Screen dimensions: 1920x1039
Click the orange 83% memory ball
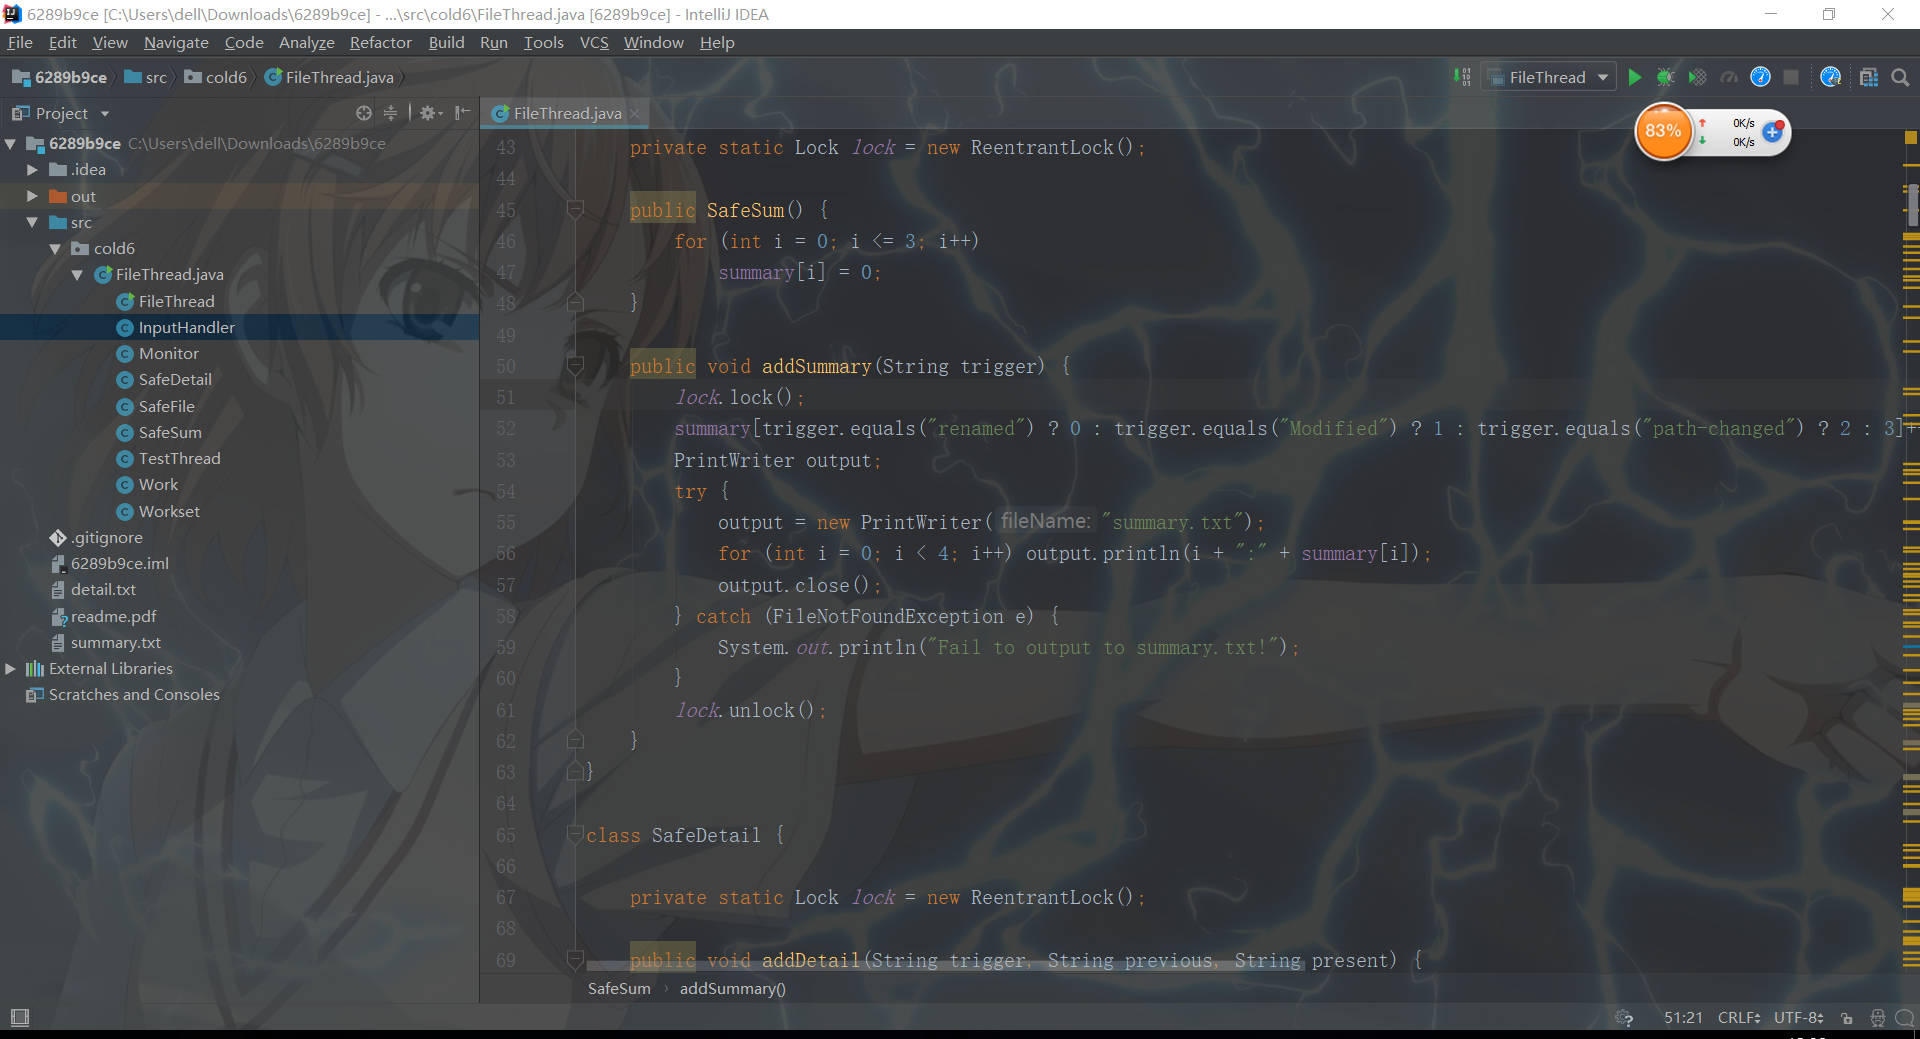(x=1663, y=131)
